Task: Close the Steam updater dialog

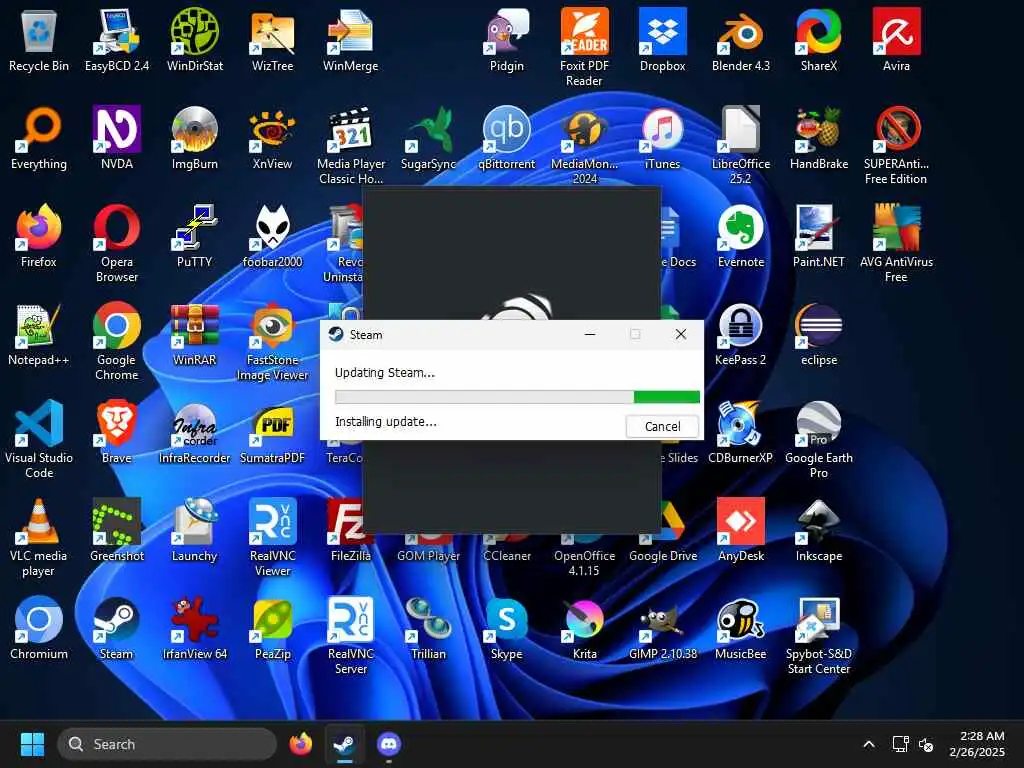Action: (x=680, y=334)
